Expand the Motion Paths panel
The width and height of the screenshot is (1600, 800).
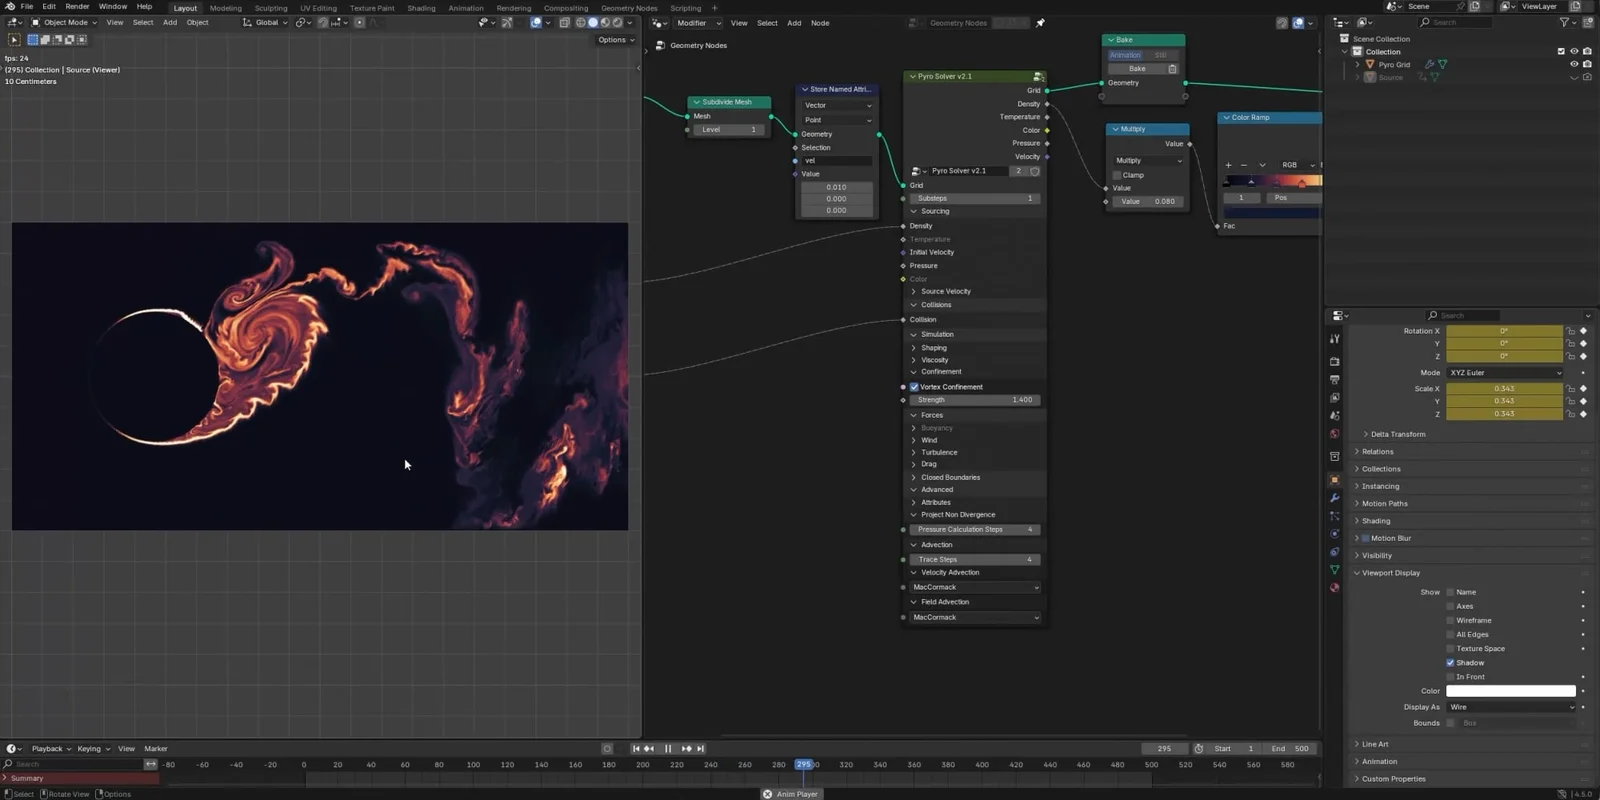point(1384,504)
